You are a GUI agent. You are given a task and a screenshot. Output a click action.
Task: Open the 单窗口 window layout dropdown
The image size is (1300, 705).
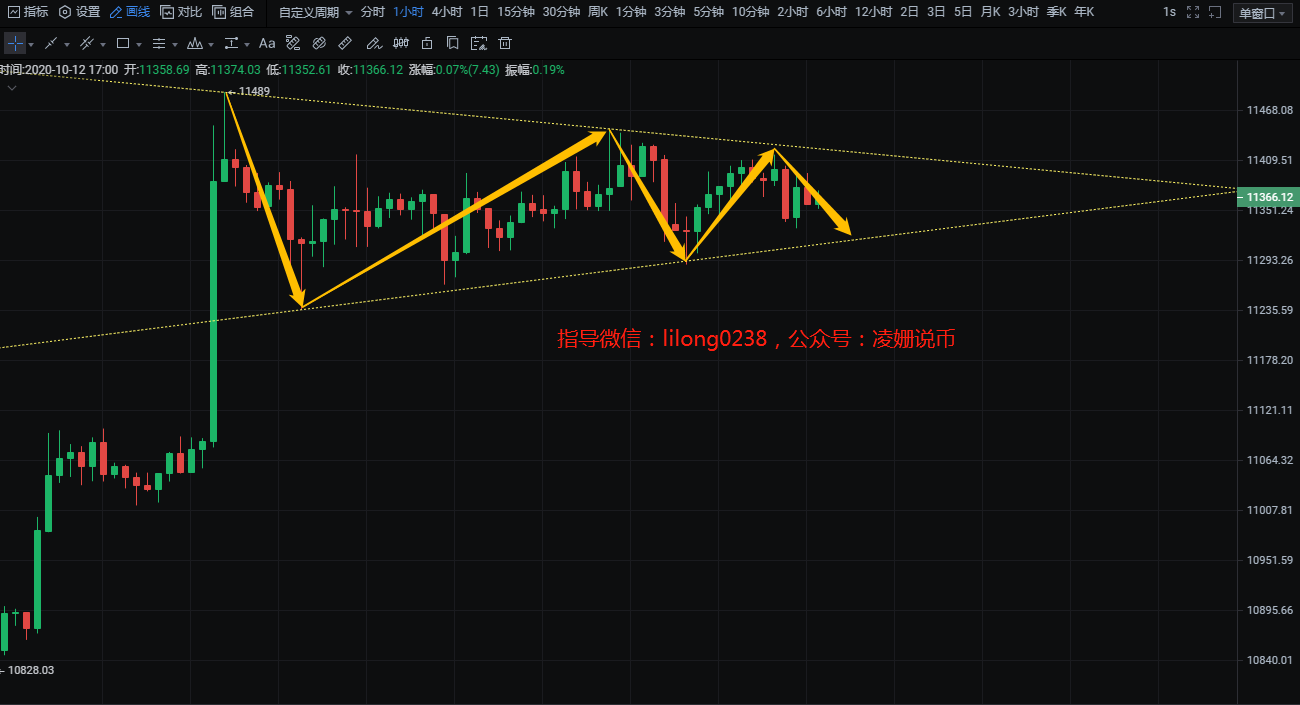point(1262,13)
